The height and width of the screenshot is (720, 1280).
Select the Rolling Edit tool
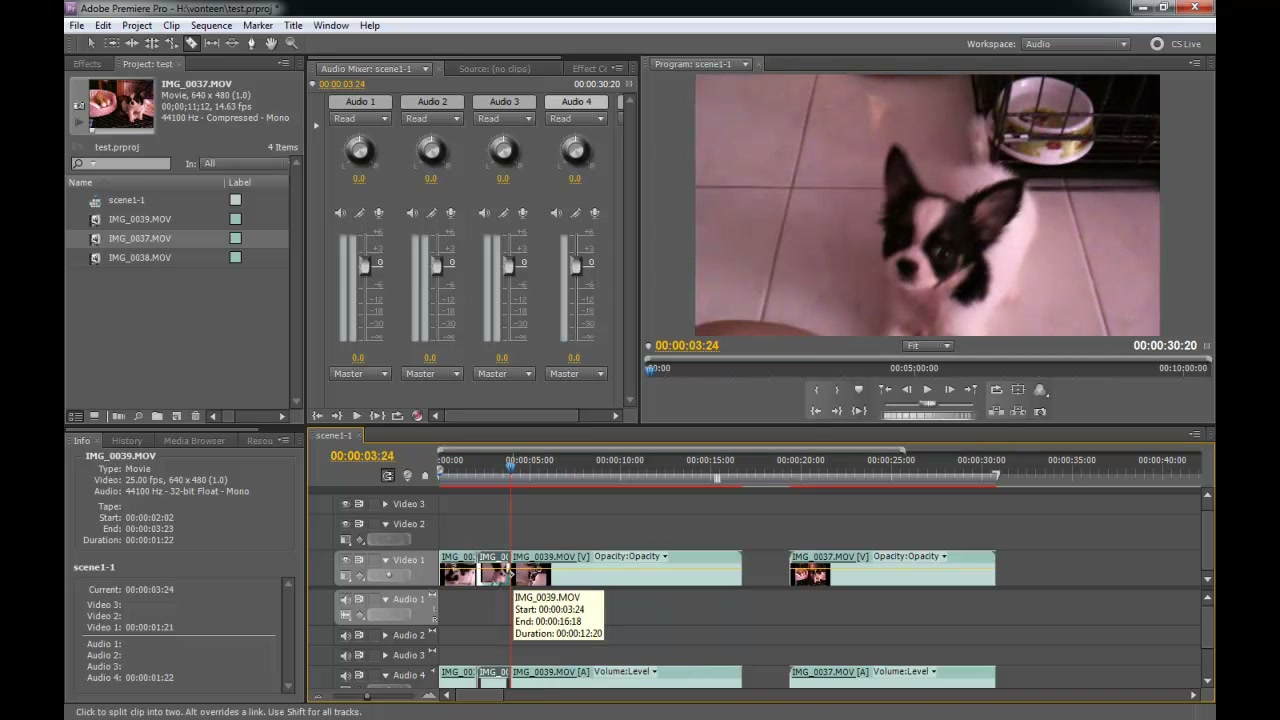tap(151, 43)
